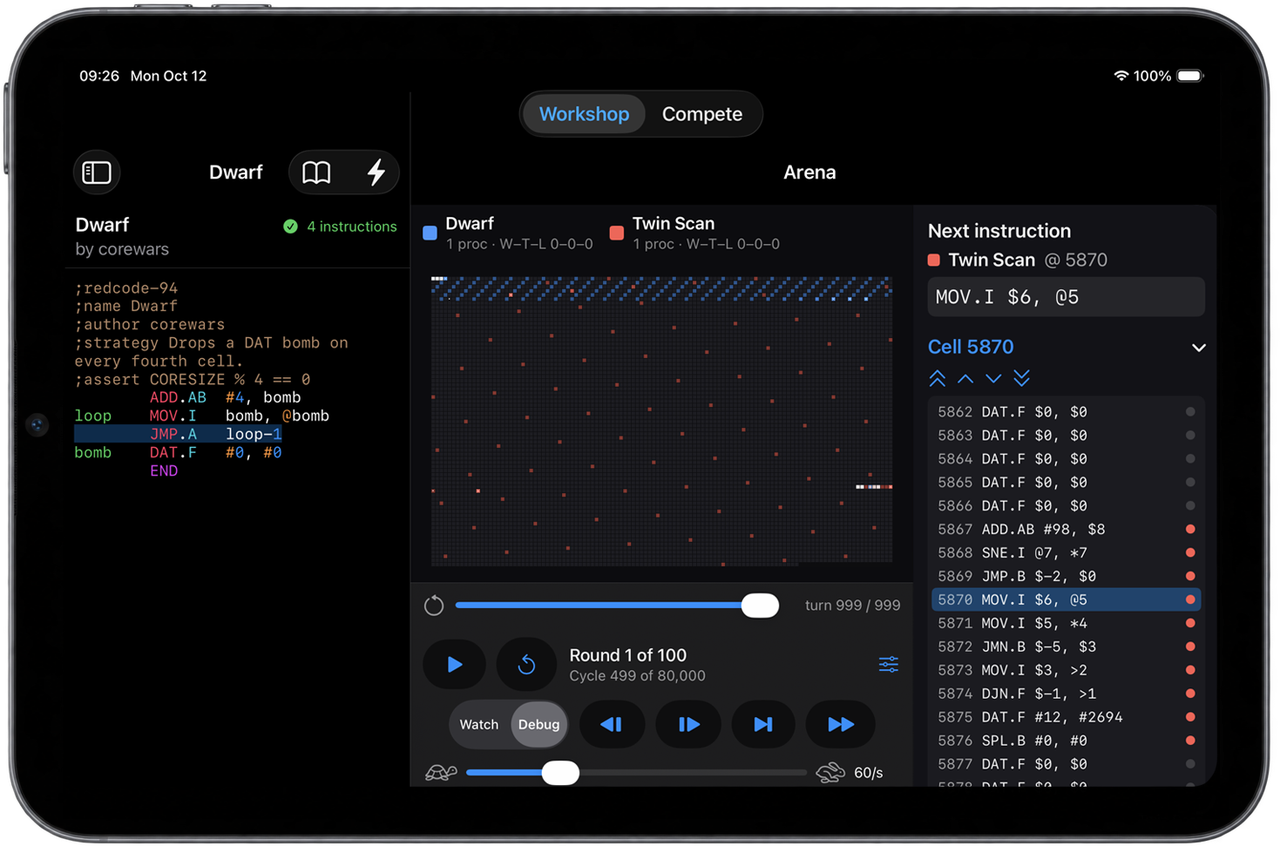The image size is (1280, 846).
Task: Open the settings sliders icon
Action: tap(888, 664)
